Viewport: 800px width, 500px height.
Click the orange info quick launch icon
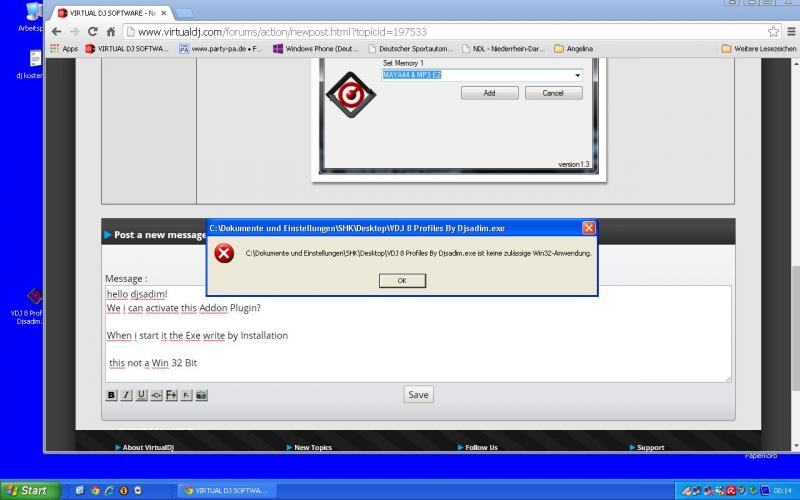[x=123, y=491]
